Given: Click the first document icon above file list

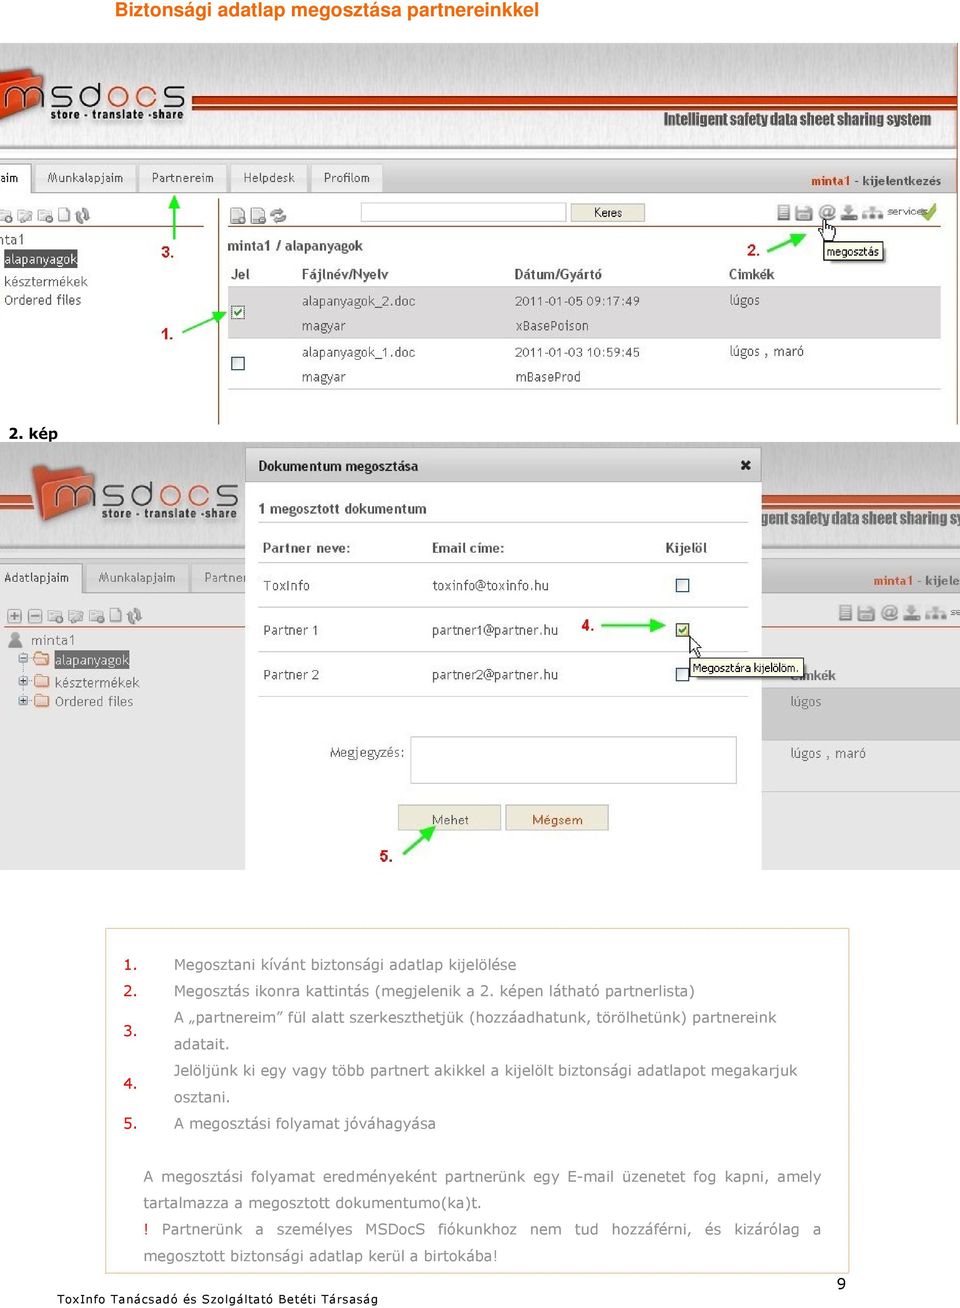Looking at the screenshot, I should point(238,215).
